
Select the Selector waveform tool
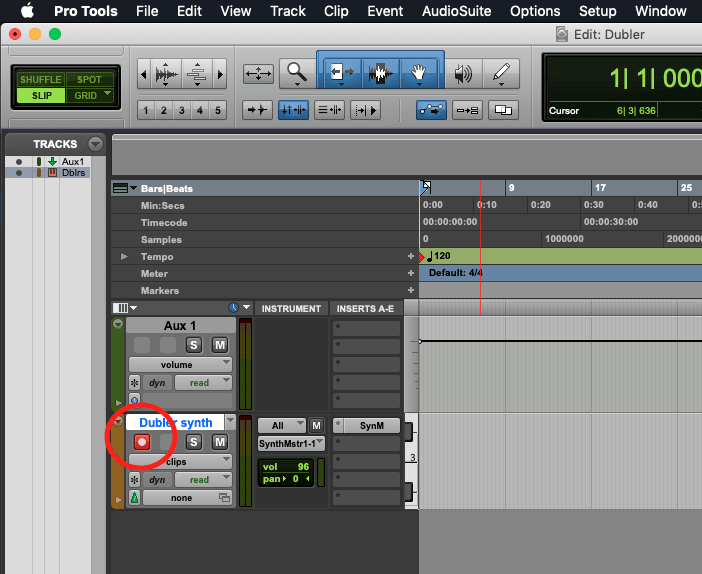point(380,73)
